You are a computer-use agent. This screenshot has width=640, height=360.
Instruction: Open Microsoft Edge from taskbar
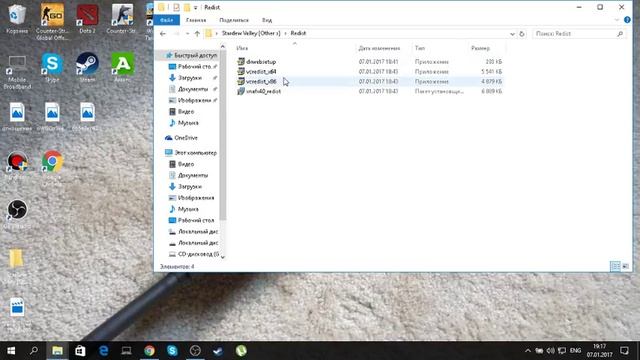[x=103, y=351]
